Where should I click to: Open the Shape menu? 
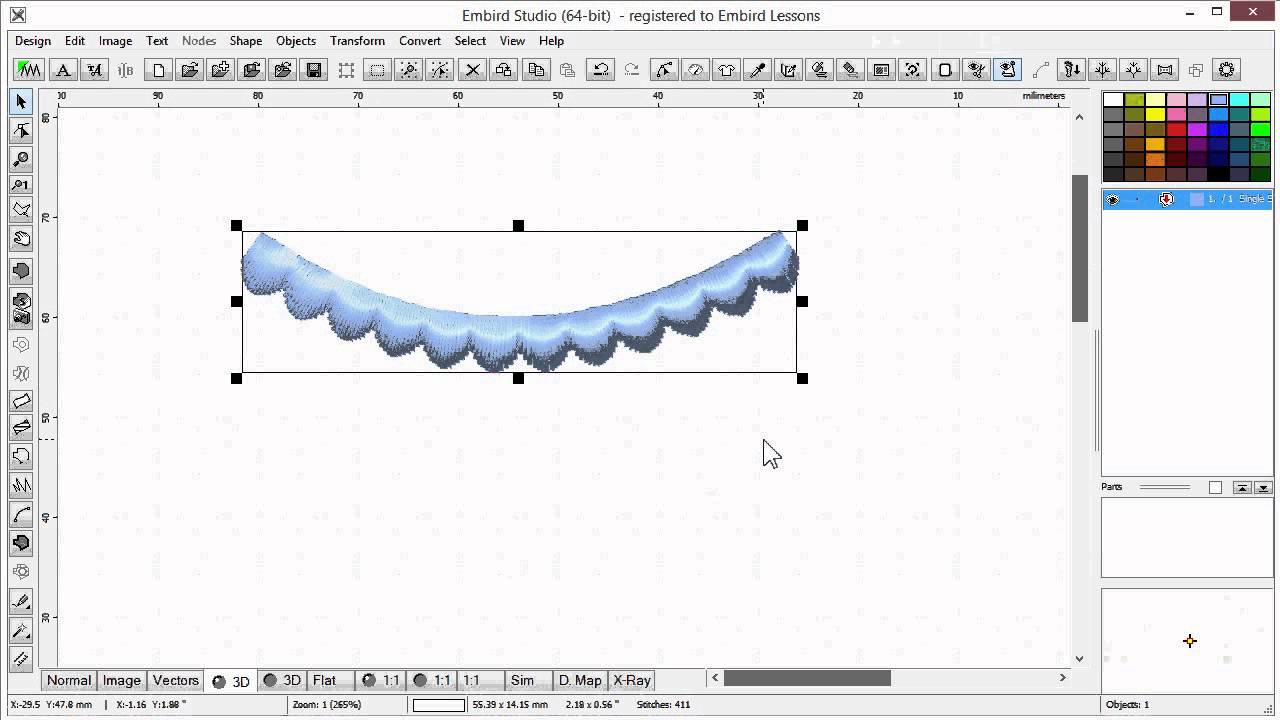245,41
